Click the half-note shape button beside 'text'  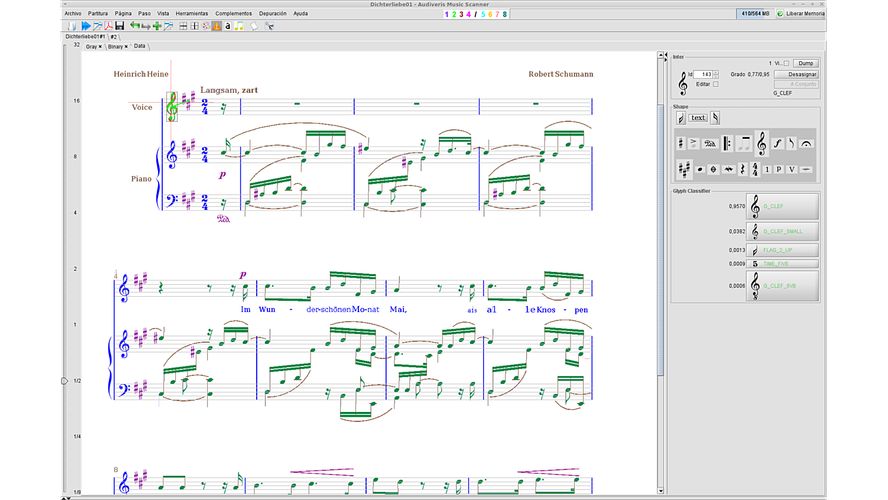[681, 118]
